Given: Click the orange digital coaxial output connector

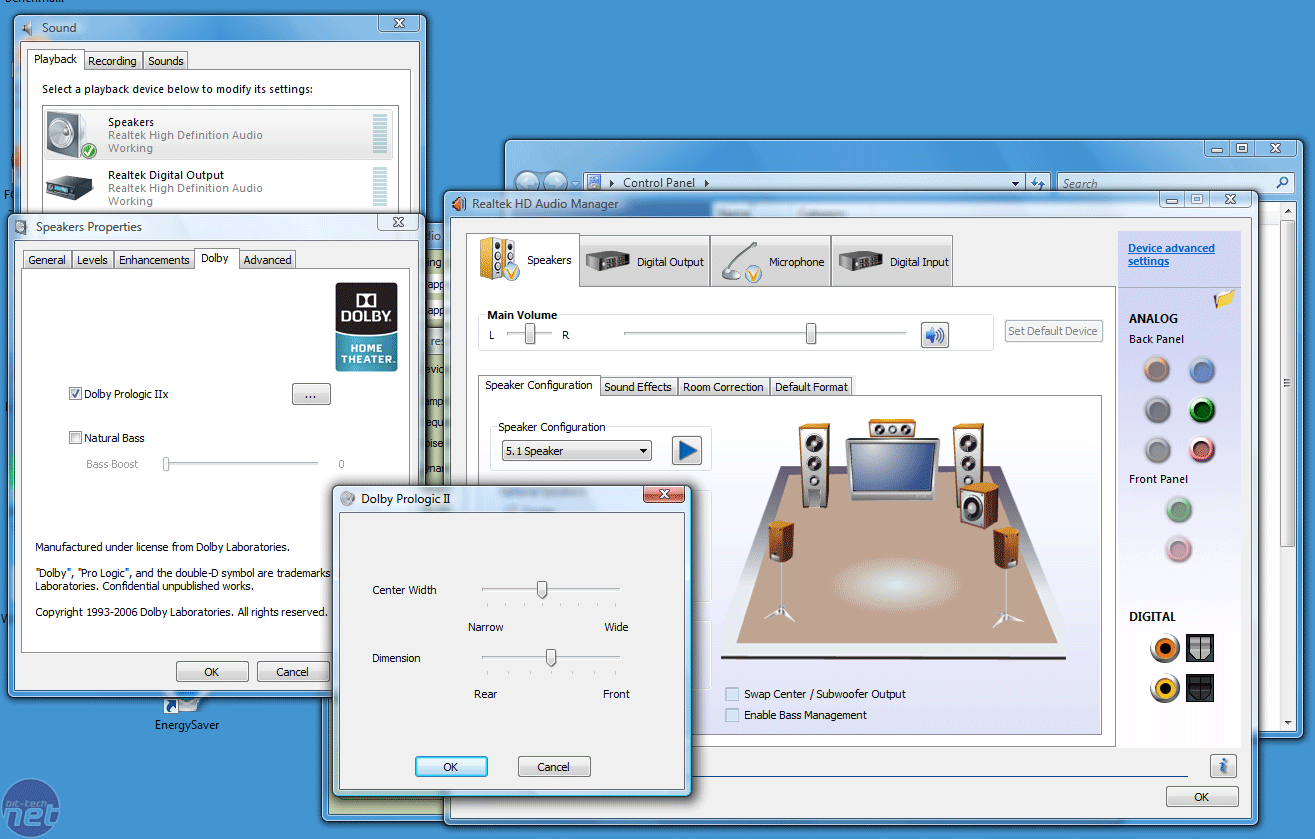Looking at the screenshot, I should (x=1164, y=649).
